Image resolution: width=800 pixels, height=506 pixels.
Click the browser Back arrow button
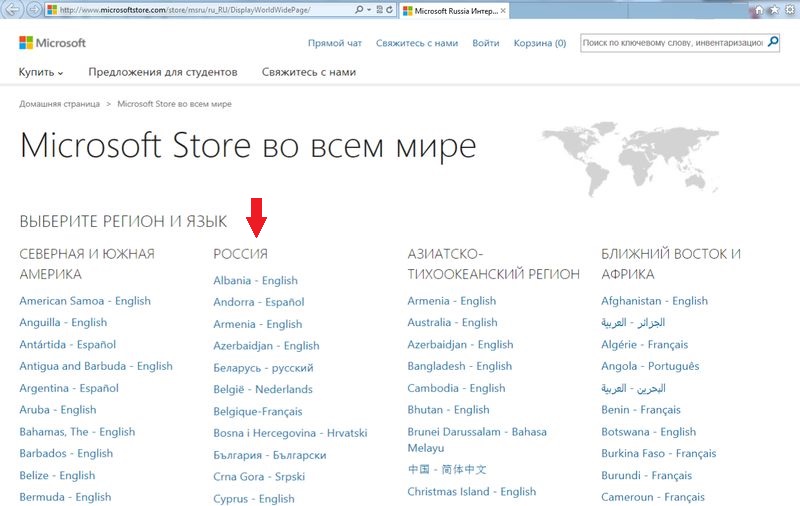(12, 9)
